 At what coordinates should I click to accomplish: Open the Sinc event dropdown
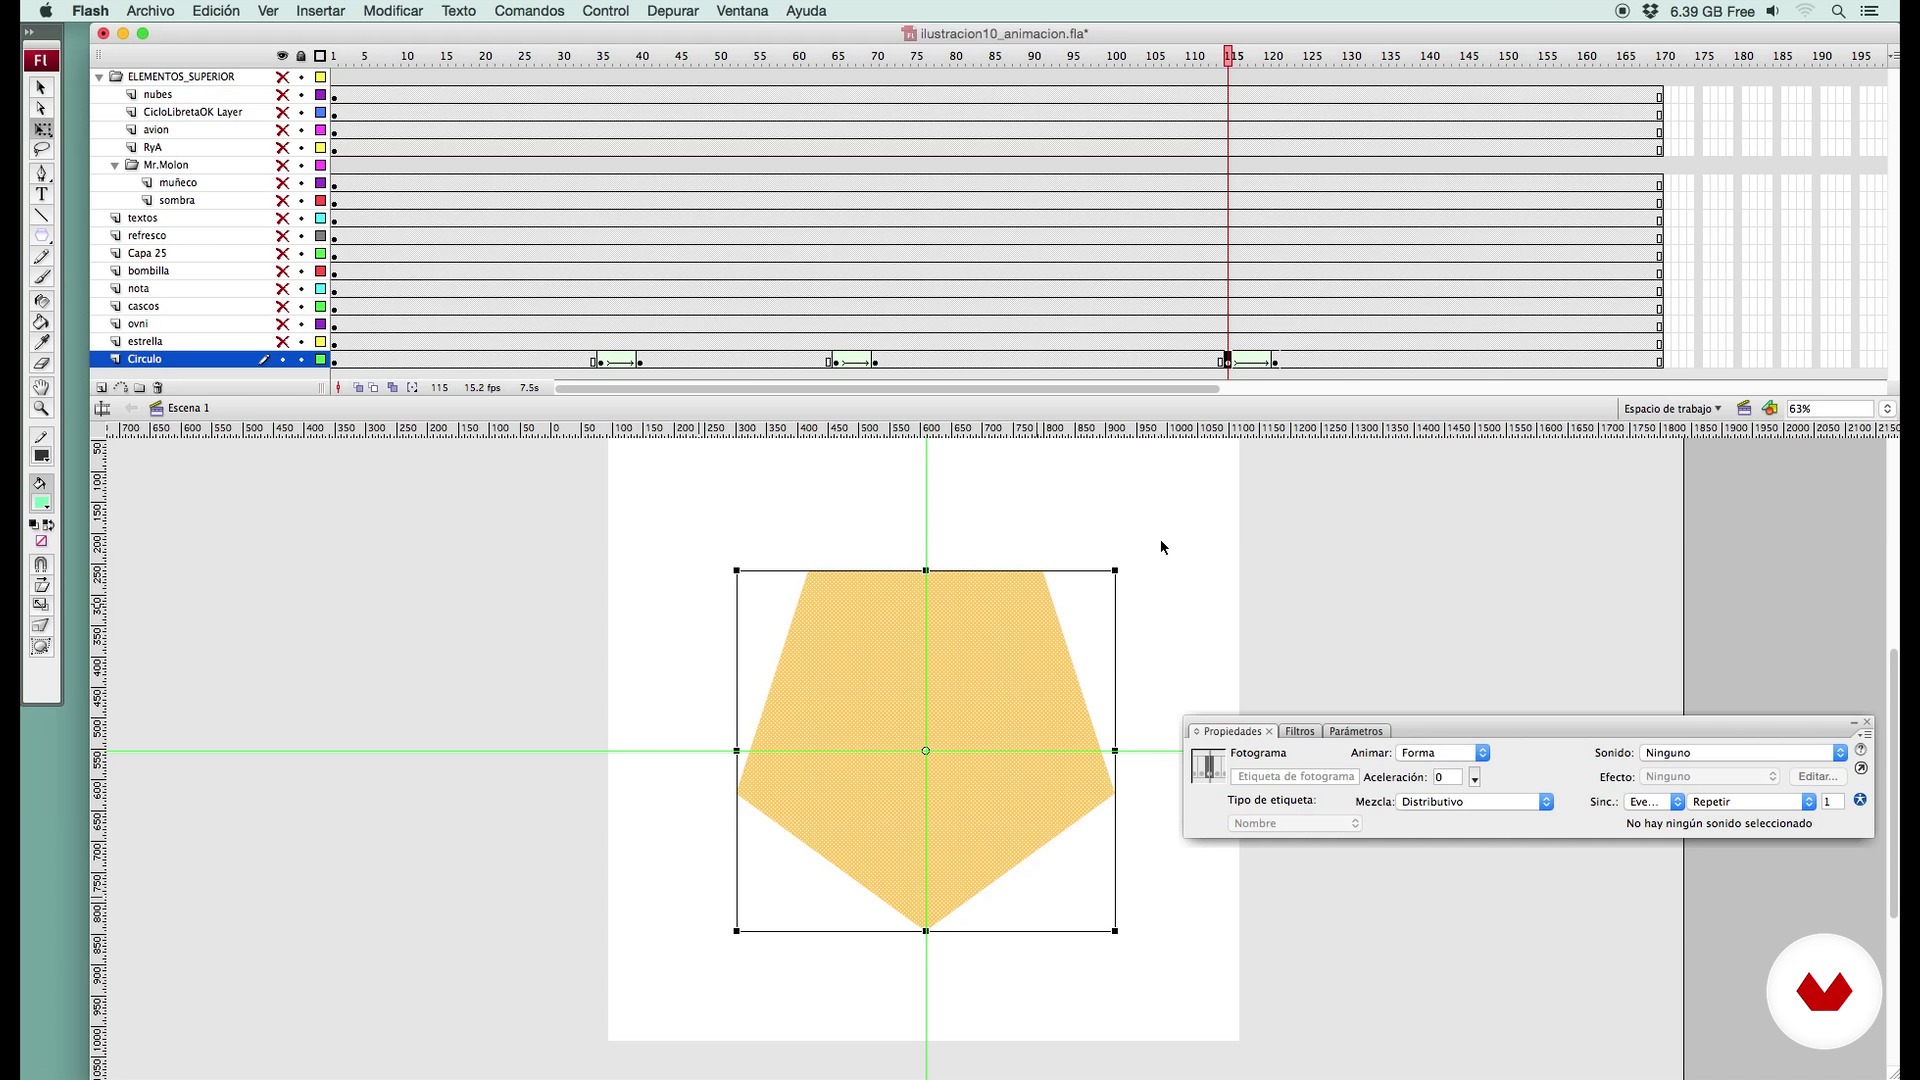coord(1655,802)
